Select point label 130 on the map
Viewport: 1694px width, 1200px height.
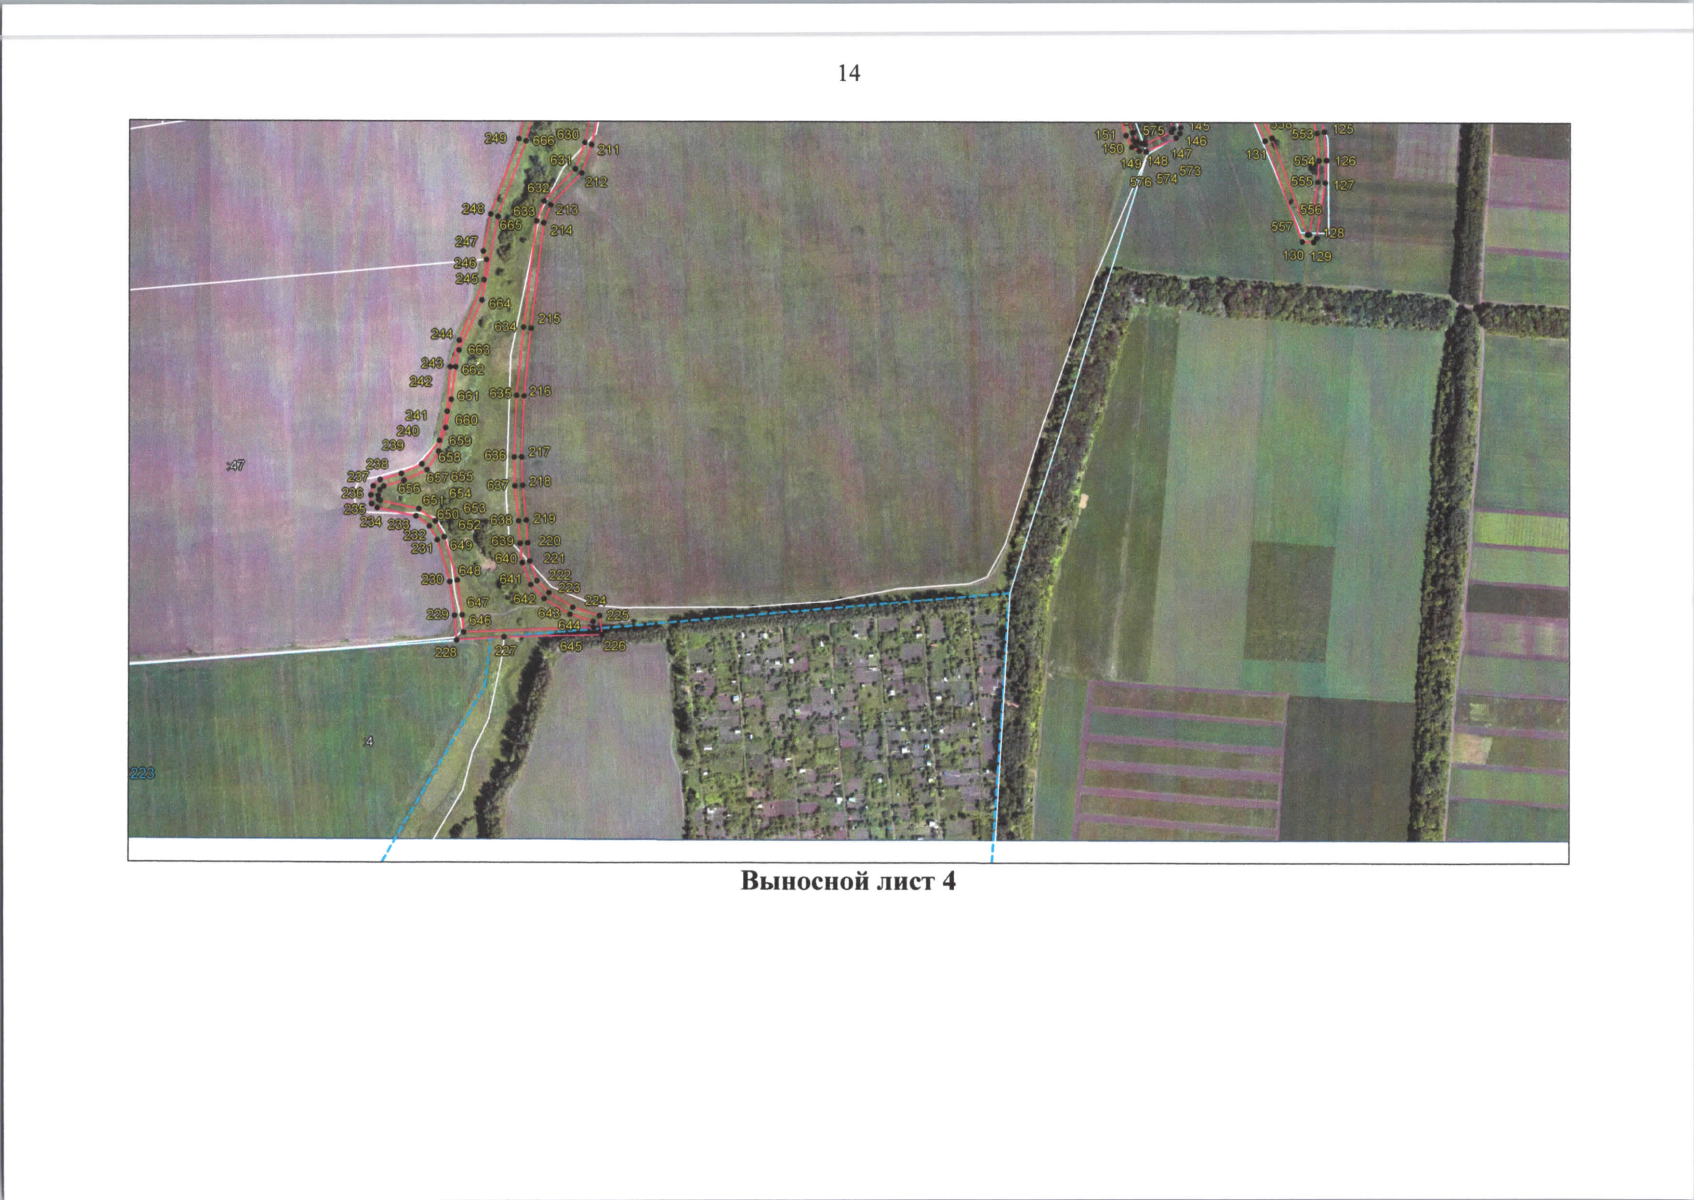(x=1294, y=256)
